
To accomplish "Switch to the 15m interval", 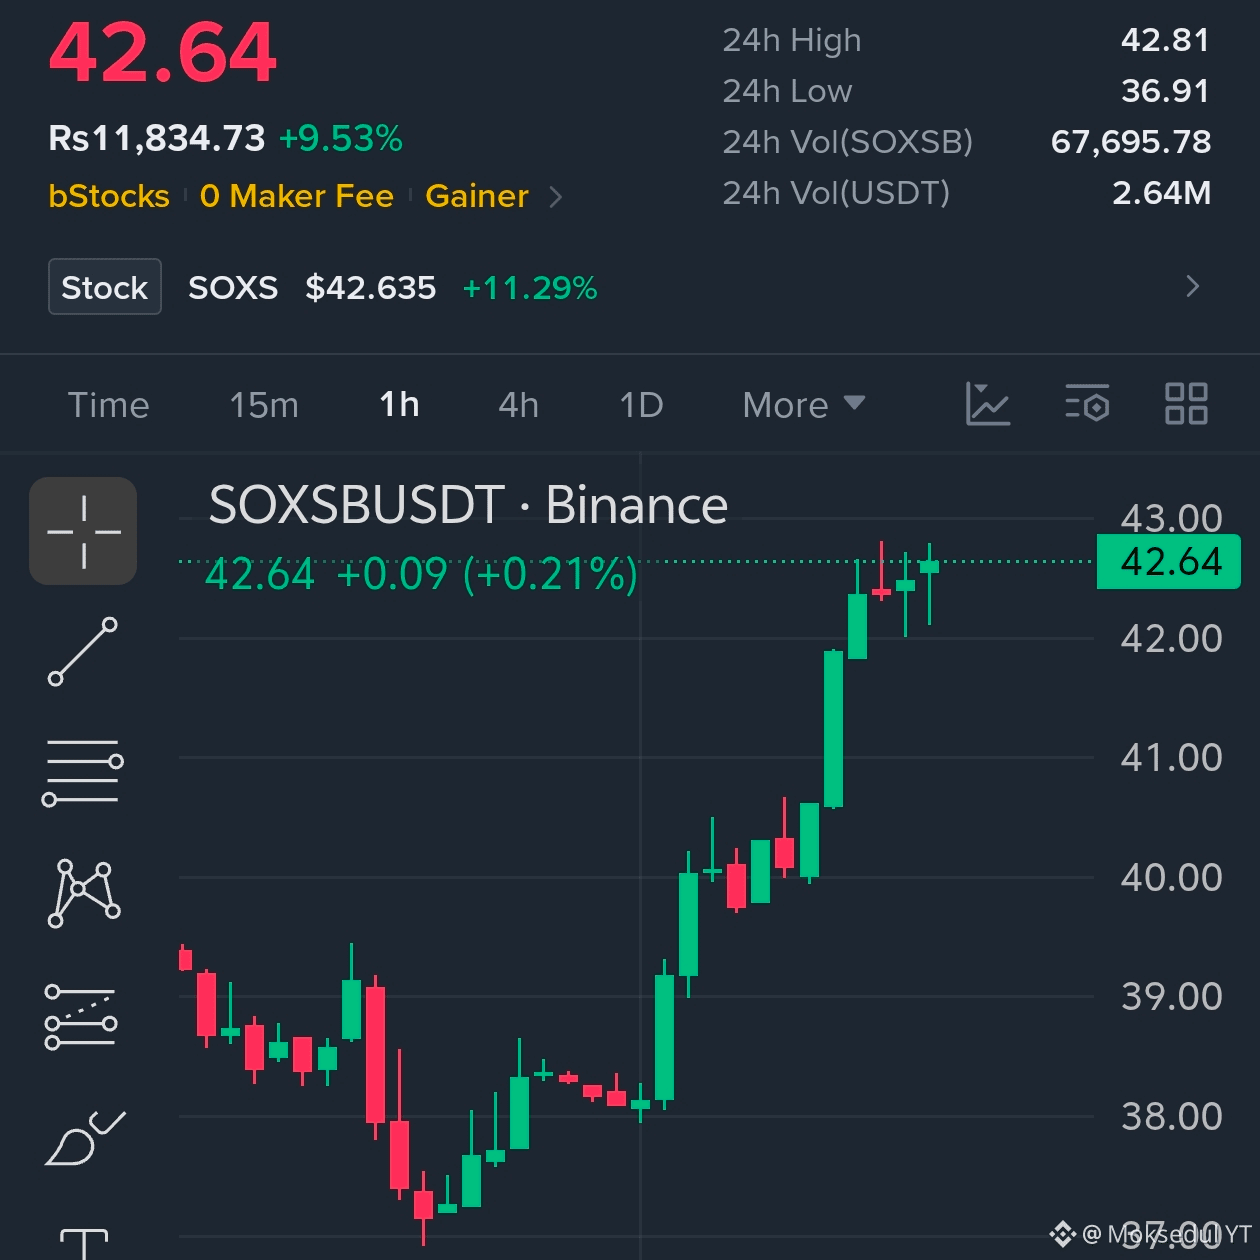I will click(x=264, y=405).
